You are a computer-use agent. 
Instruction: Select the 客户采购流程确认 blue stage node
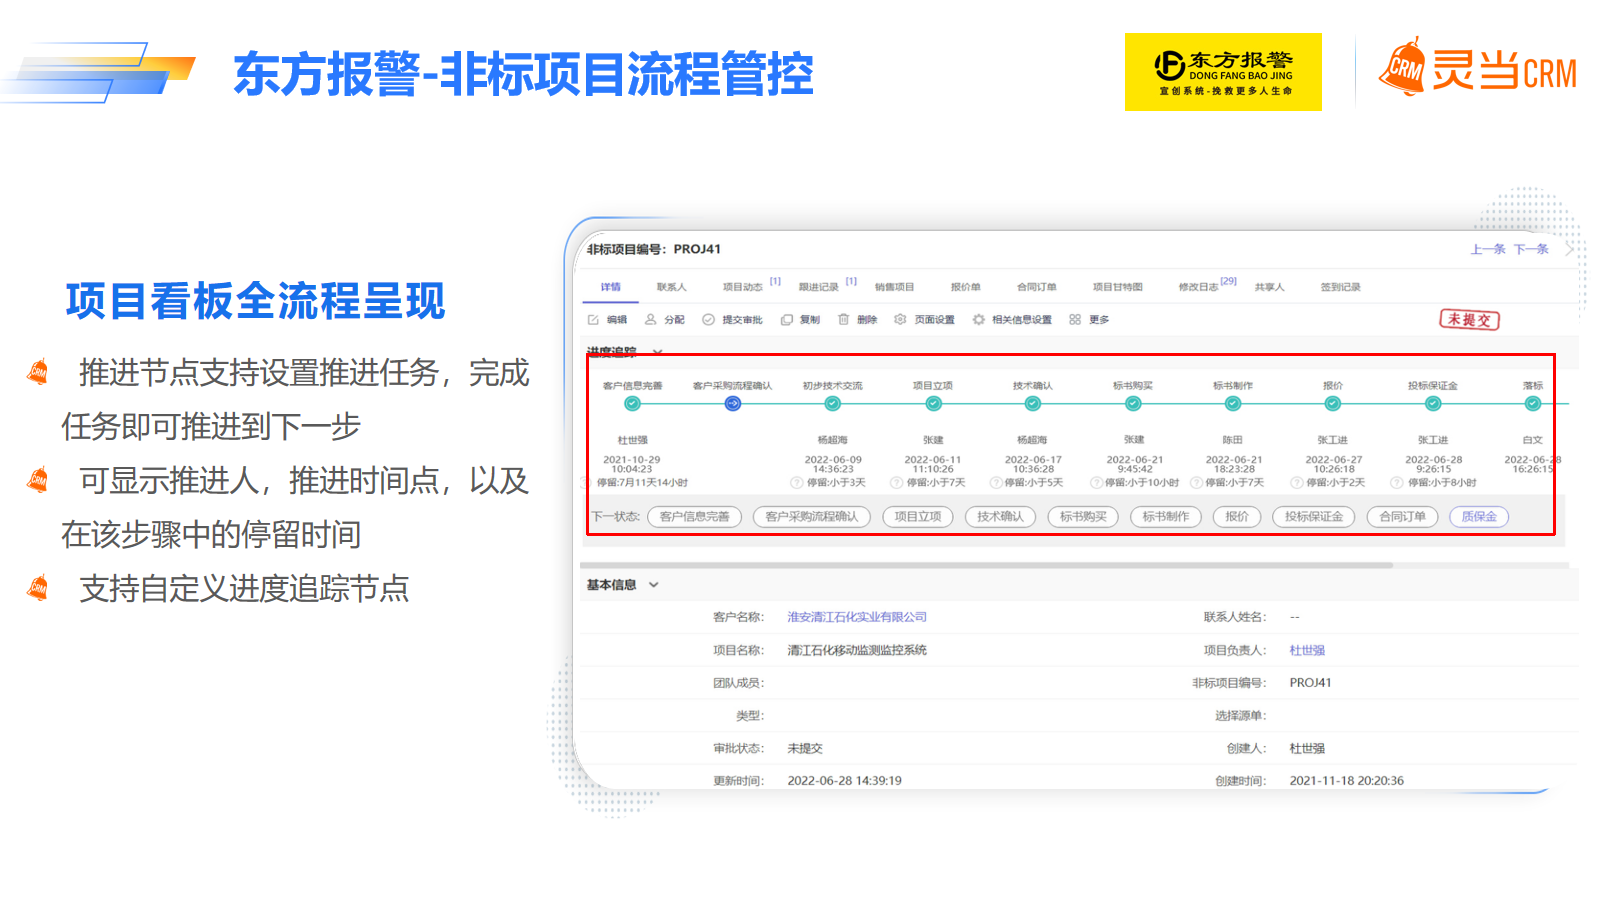[733, 404]
